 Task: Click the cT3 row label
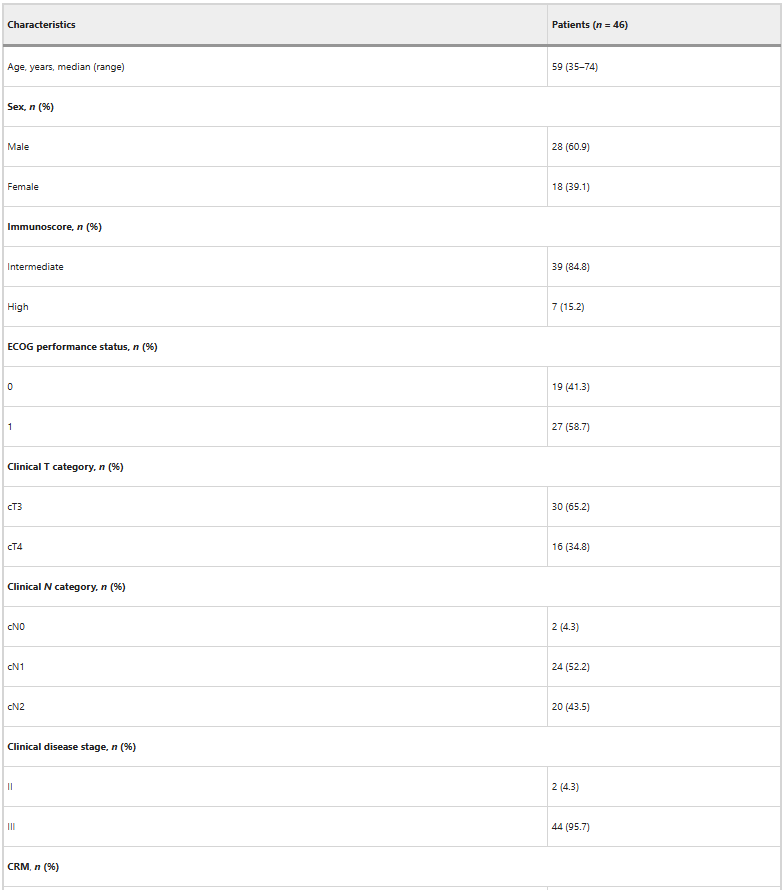(x=15, y=507)
